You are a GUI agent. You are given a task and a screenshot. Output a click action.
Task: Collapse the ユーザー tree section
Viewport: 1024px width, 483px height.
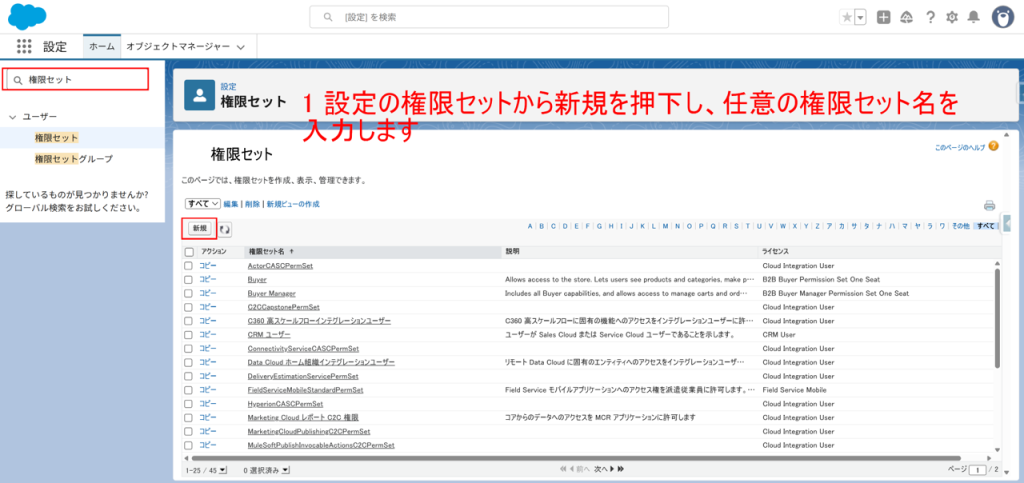12,117
